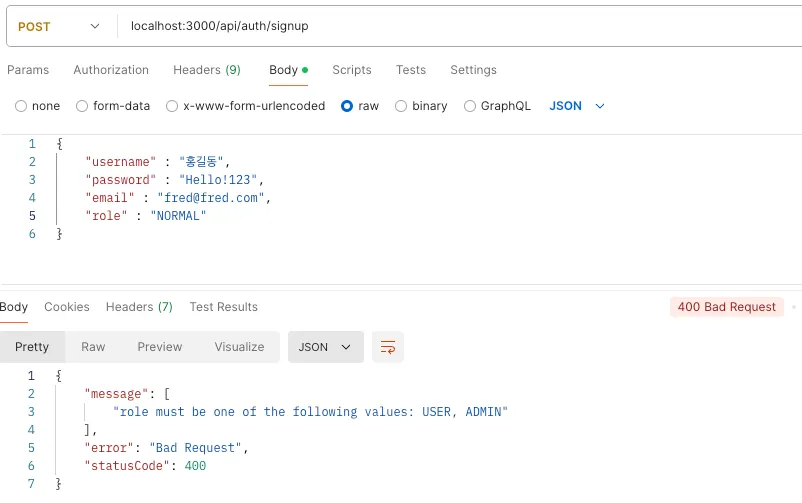The image size is (802, 503).
Task: Switch response view to Raw
Action: 93,347
